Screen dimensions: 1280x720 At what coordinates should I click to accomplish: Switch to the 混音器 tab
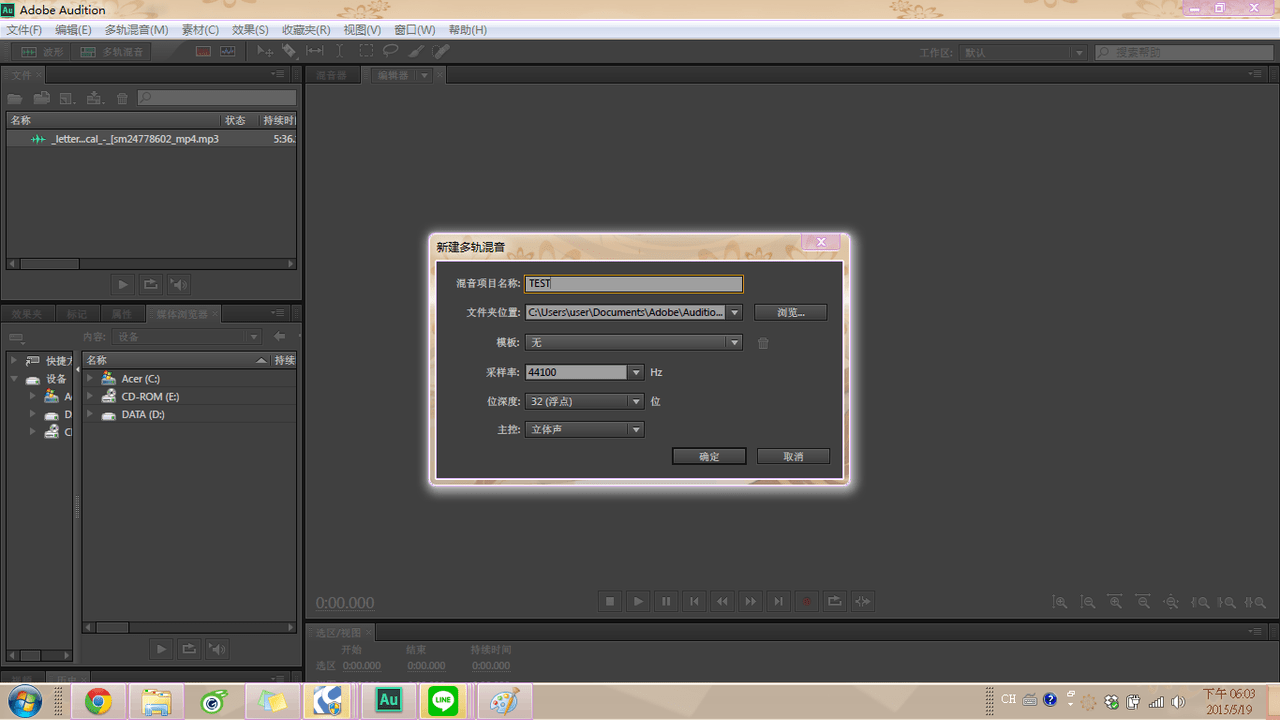(331, 75)
